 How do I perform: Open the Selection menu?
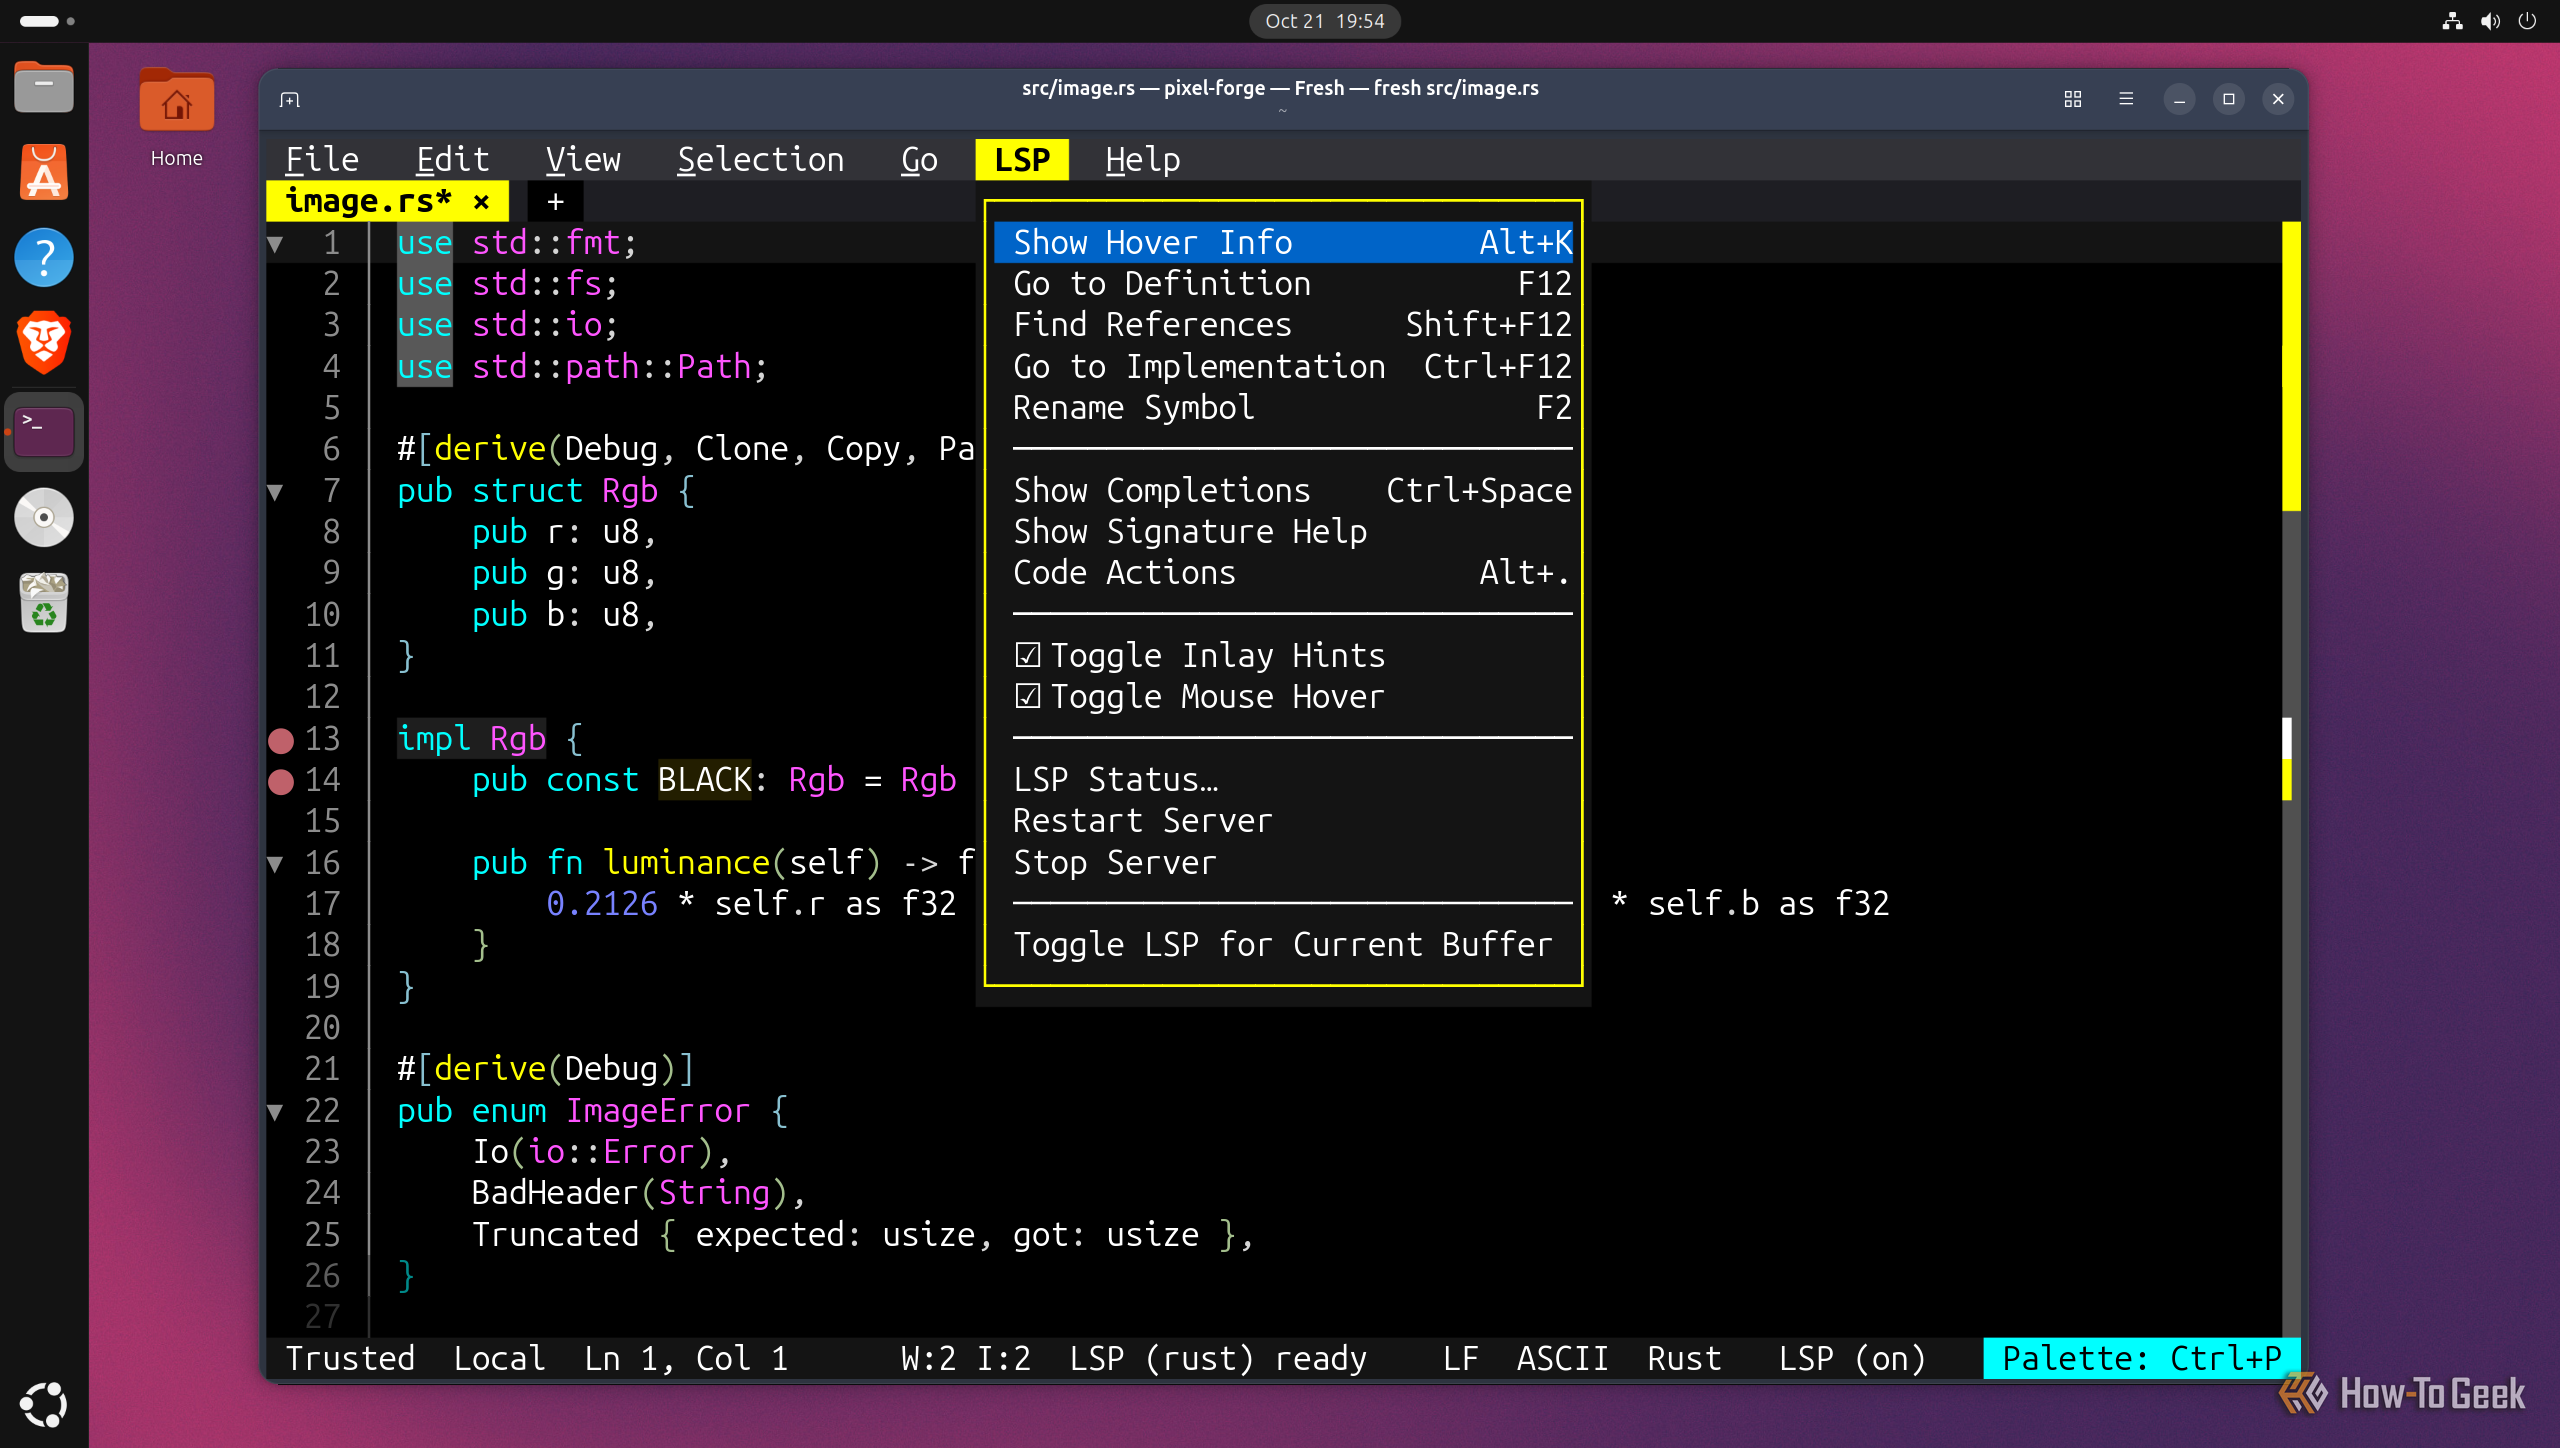[761, 160]
